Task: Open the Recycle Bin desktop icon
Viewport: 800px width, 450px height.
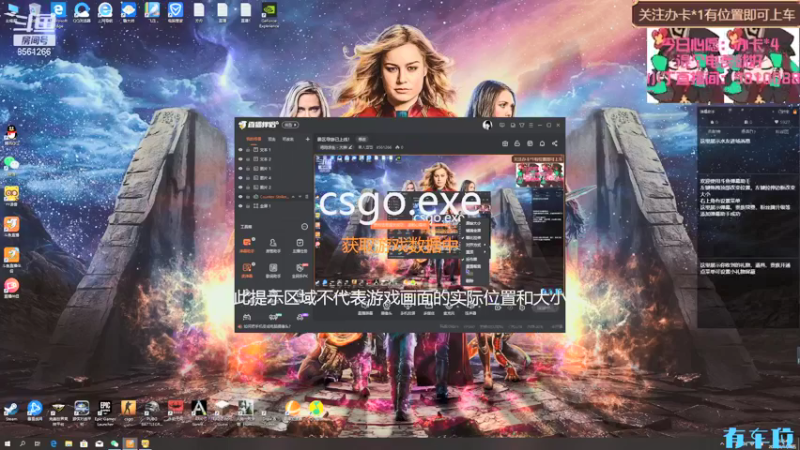Action: 35,13
